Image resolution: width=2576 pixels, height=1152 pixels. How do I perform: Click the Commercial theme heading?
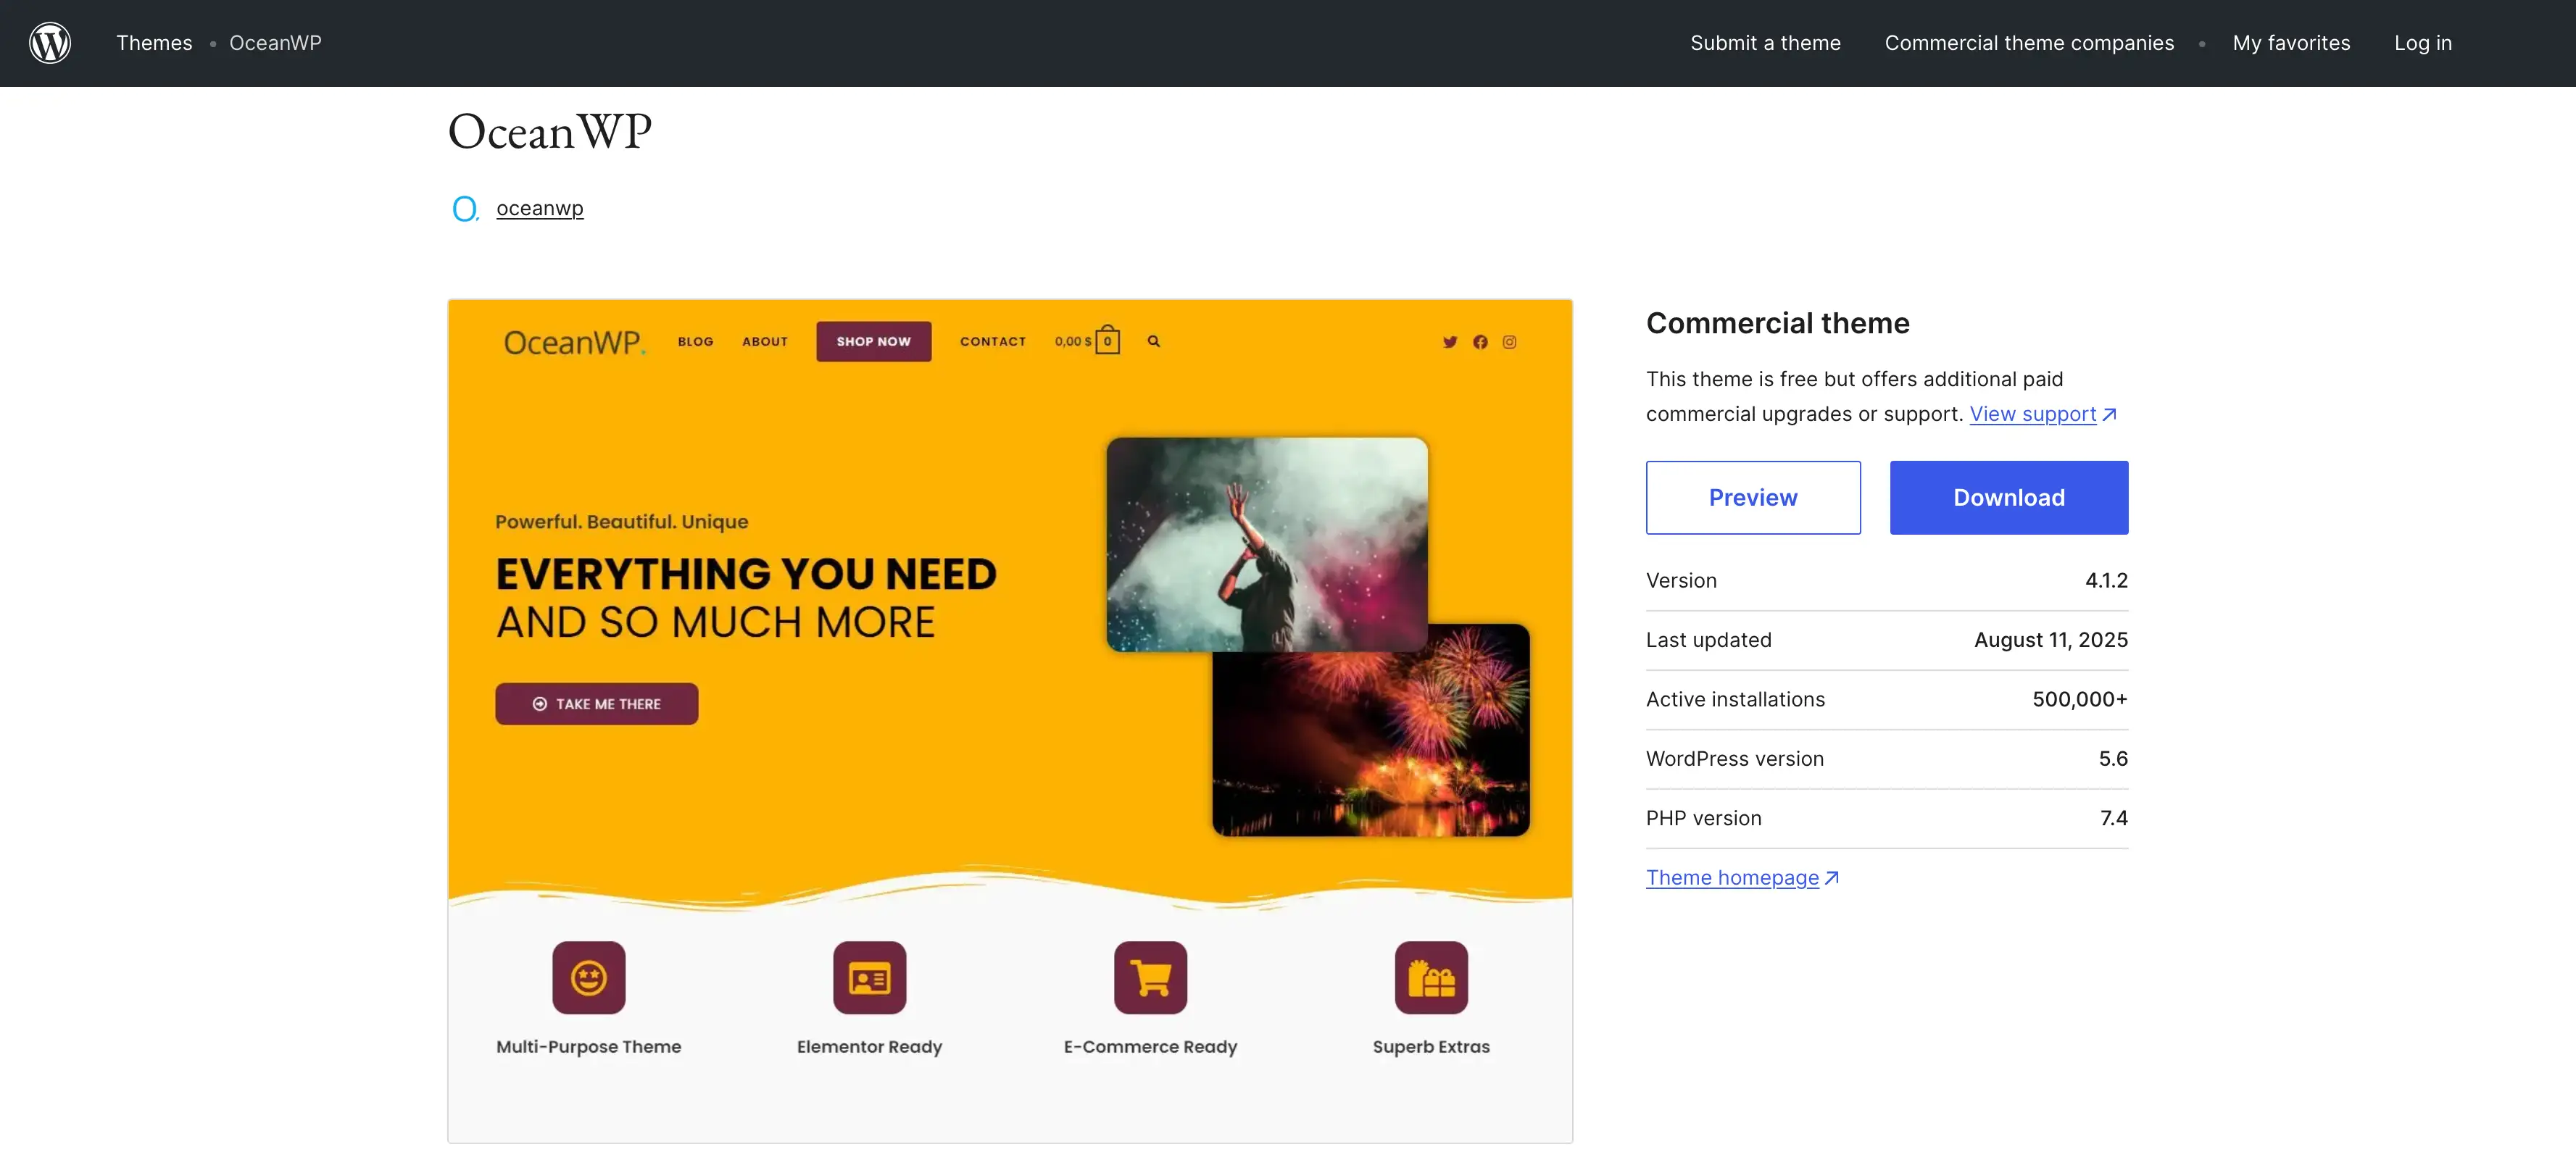pos(1777,323)
